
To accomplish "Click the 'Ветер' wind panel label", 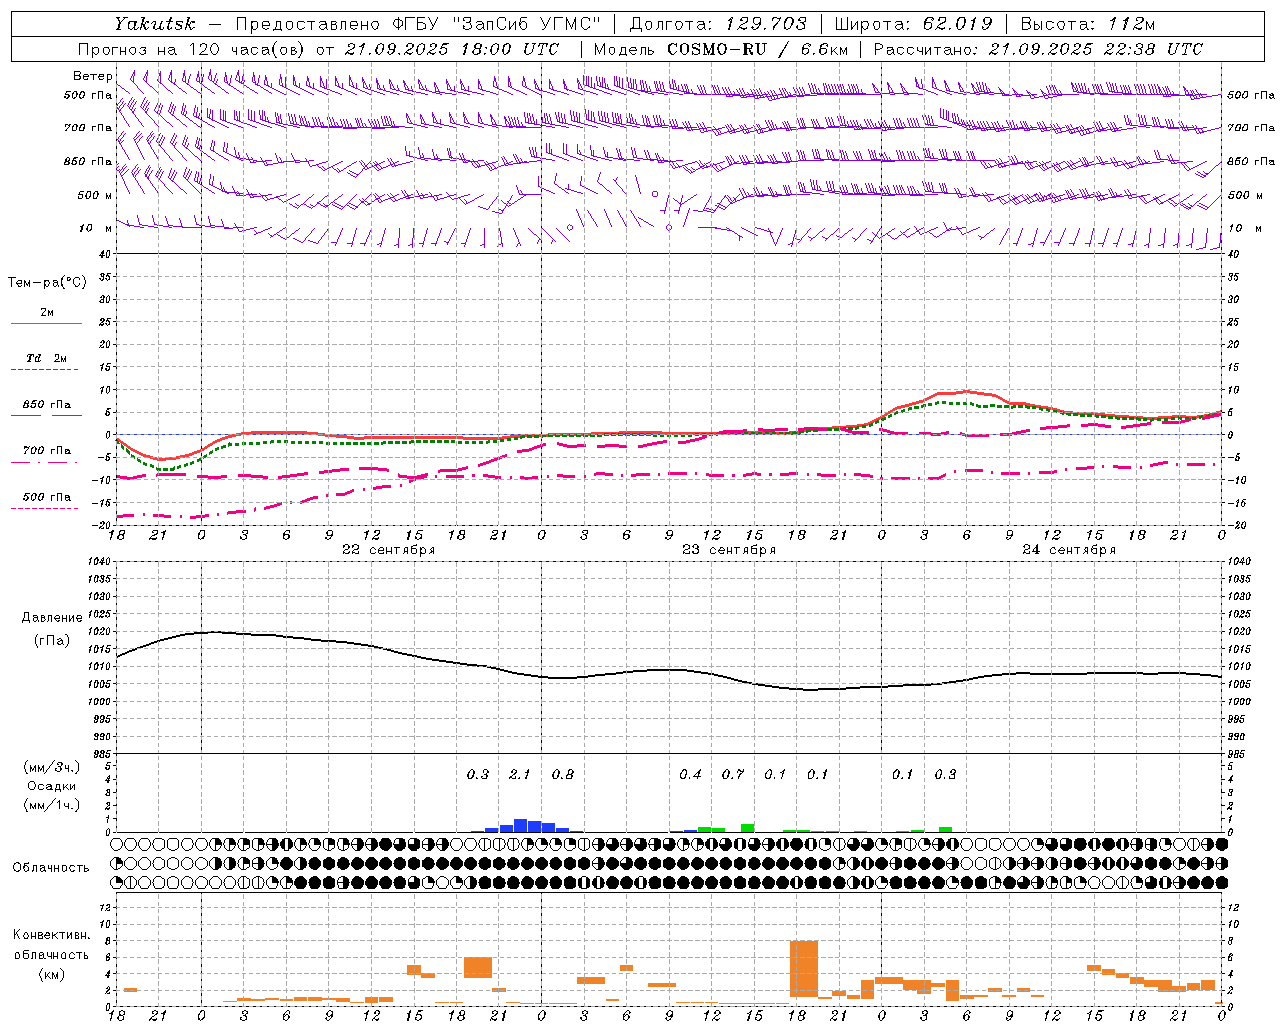I will [x=92, y=76].
